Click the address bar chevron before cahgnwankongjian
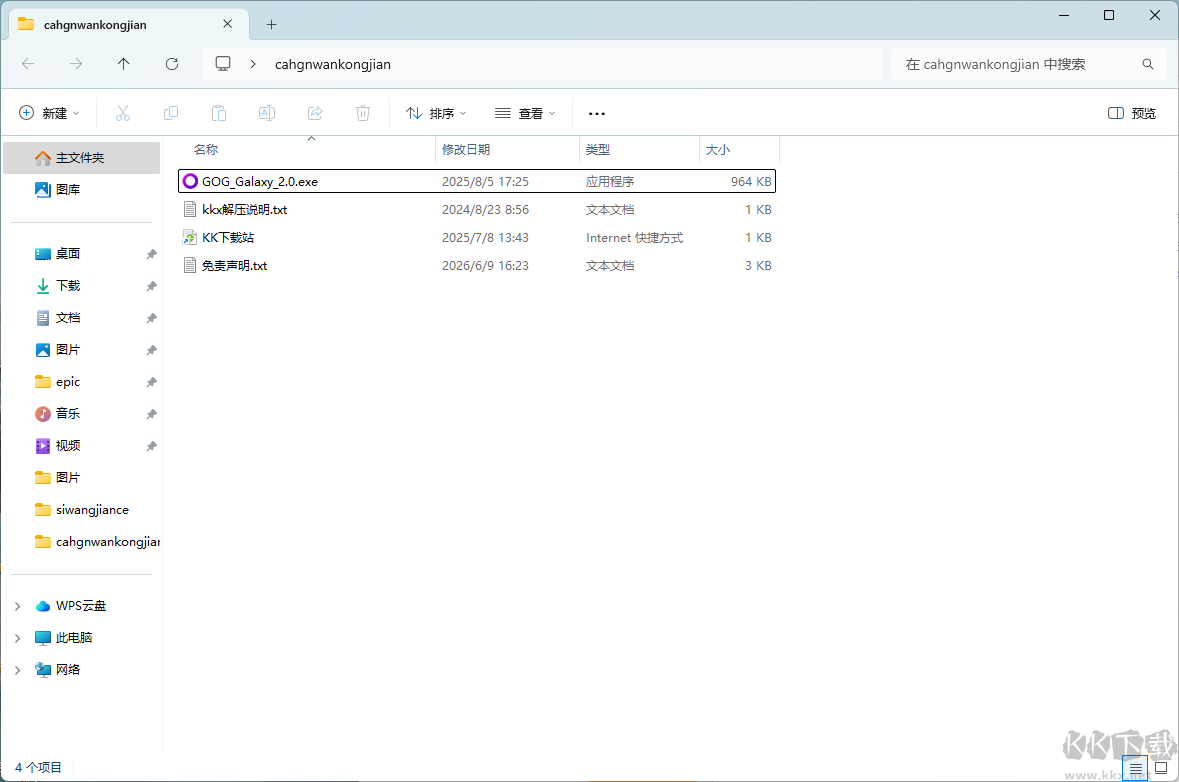Screen dimensions: 1179x782 (x=253, y=64)
